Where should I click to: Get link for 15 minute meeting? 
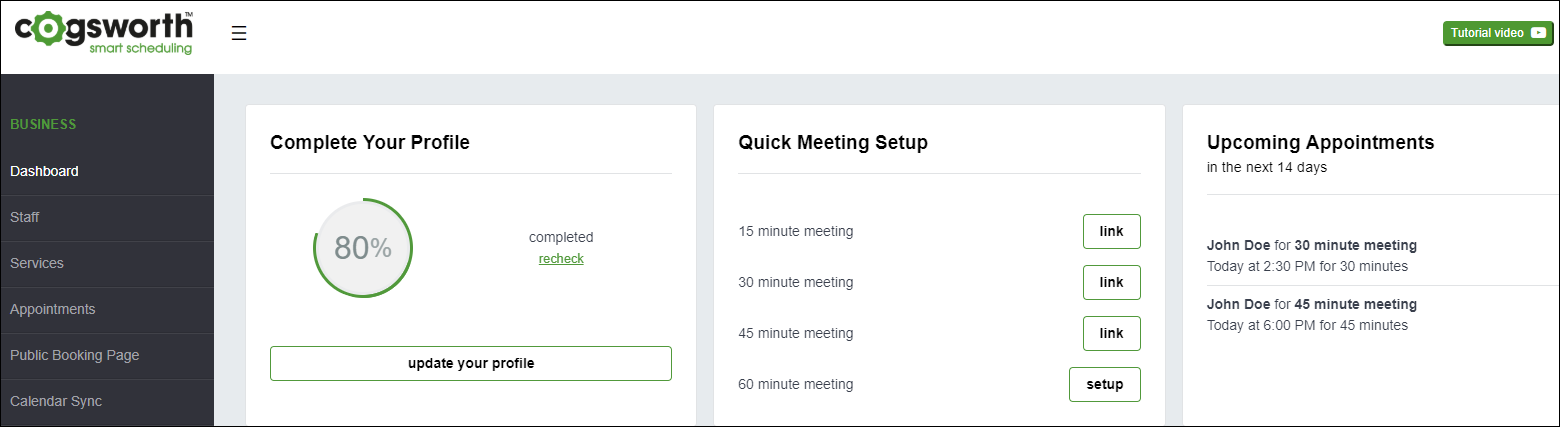(1111, 231)
